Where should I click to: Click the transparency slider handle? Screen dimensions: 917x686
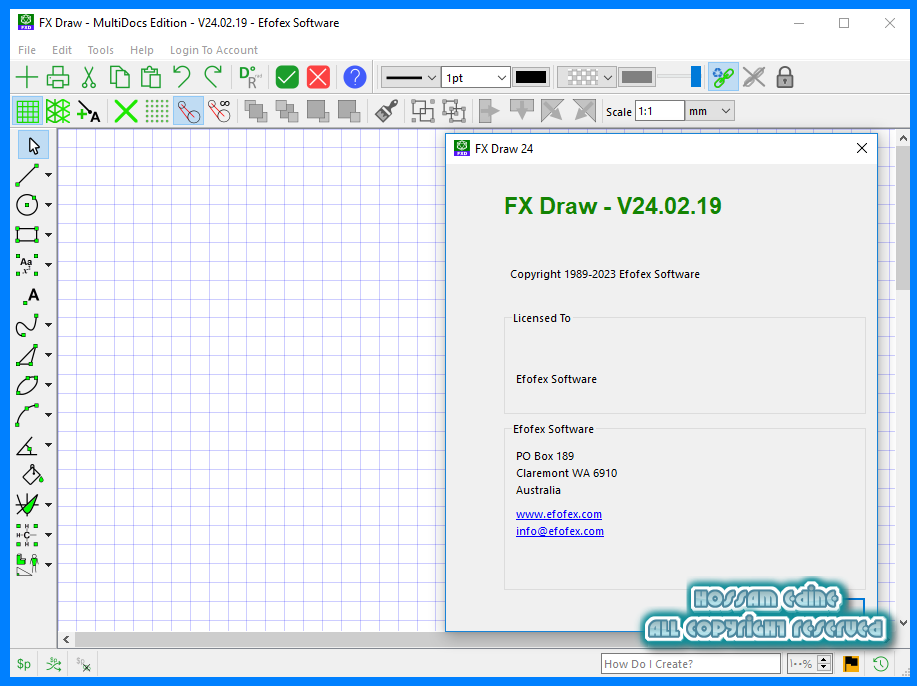pyautogui.click(x=695, y=77)
